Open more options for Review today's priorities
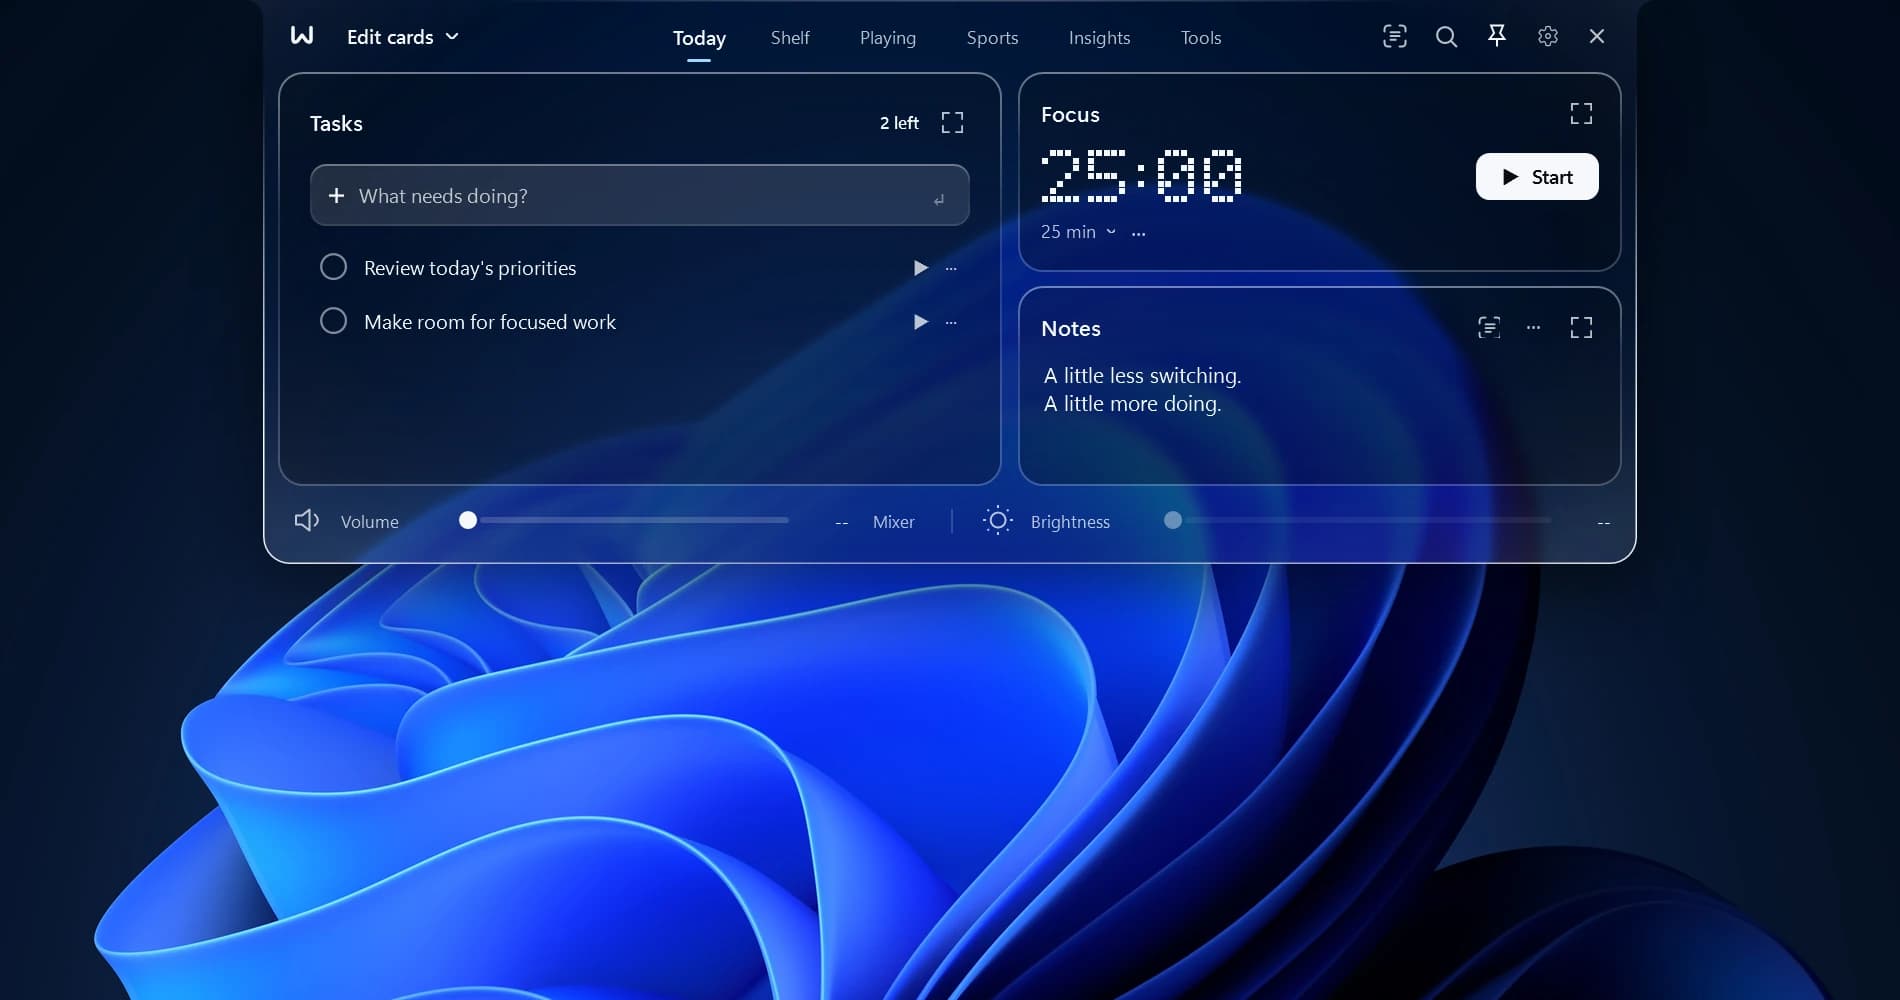Viewport: 1900px width, 1000px height. (951, 268)
